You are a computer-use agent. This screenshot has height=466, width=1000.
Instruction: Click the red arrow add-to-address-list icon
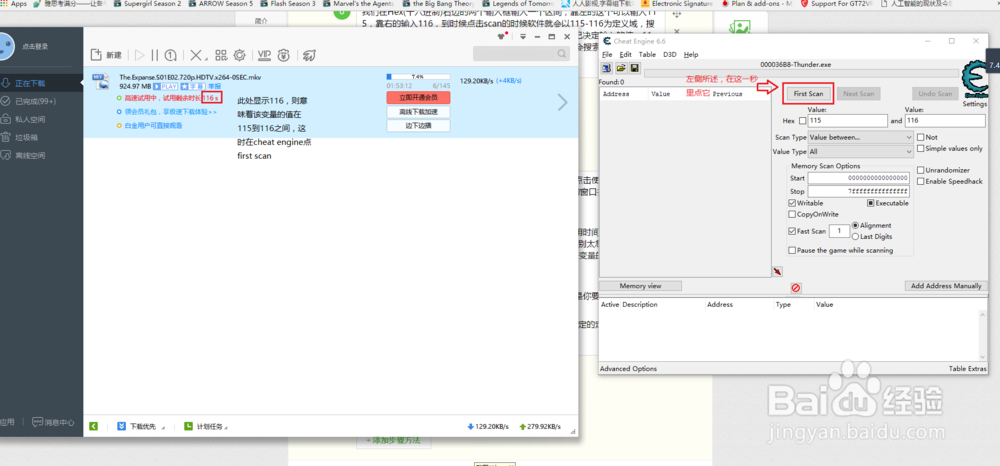click(x=777, y=272)
